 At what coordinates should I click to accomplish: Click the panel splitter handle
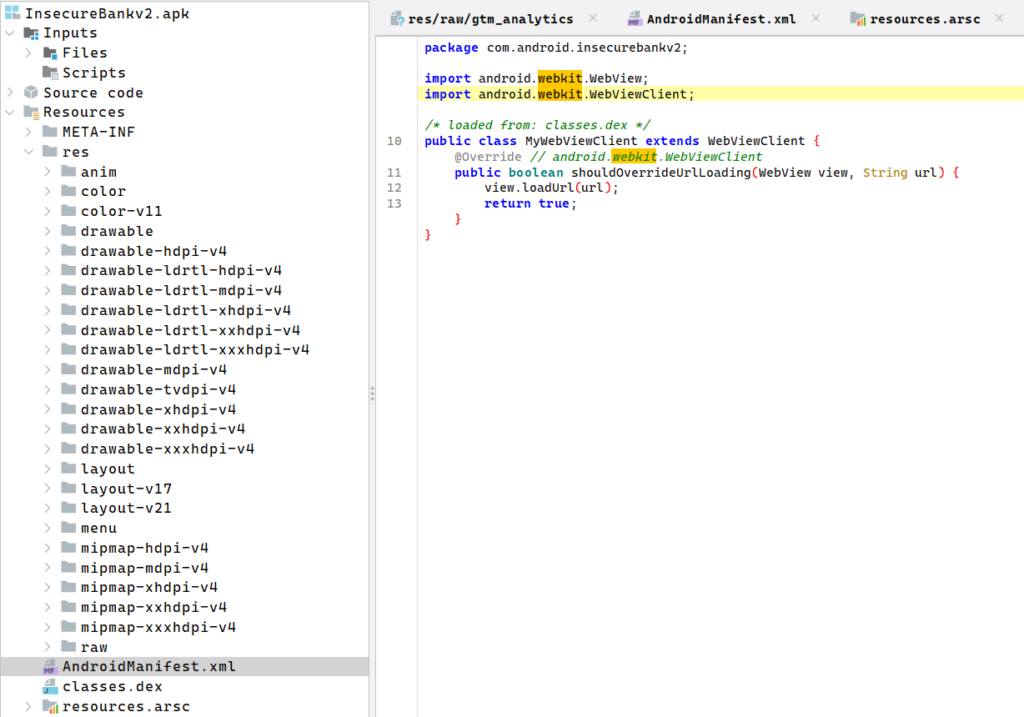point(372,393)
